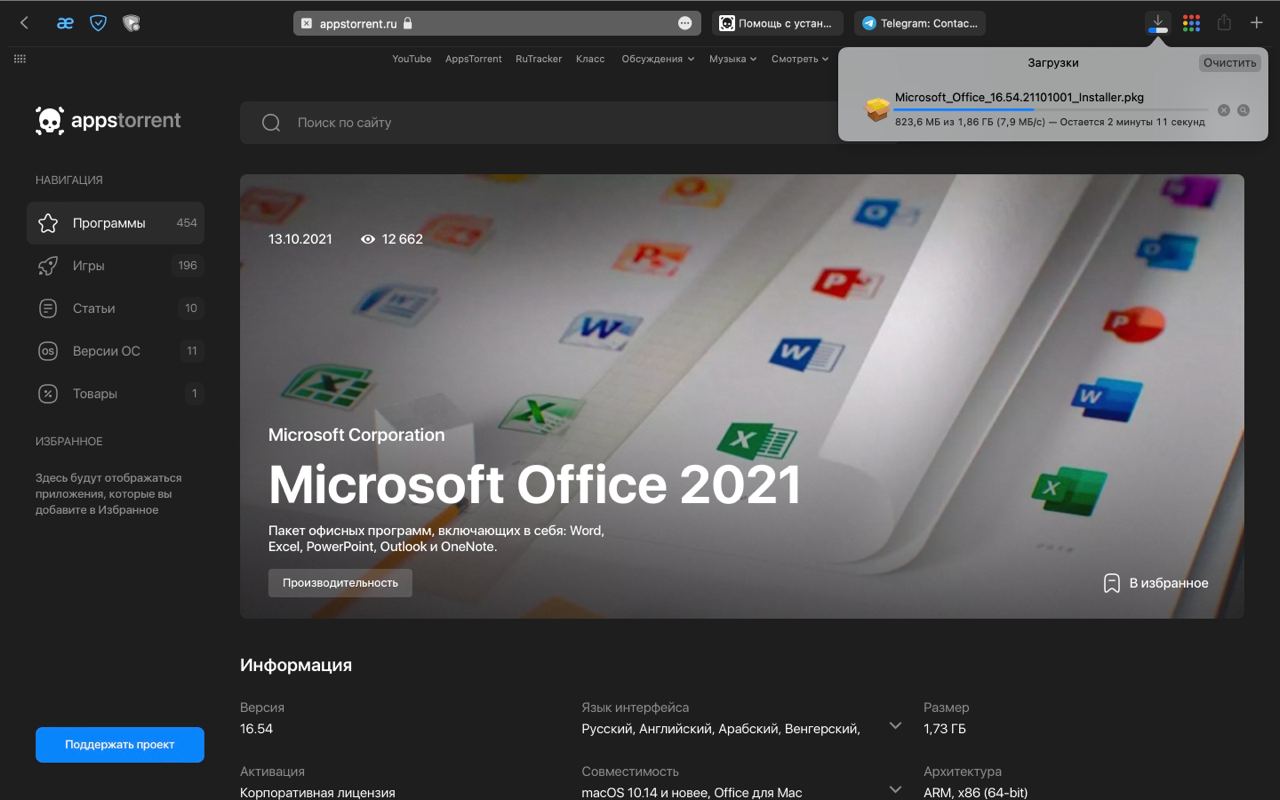Viewport: 1280px width, 800px height.
Task: Expand the Смотреть bookmarks dropdown
Action: coord(800,59)
